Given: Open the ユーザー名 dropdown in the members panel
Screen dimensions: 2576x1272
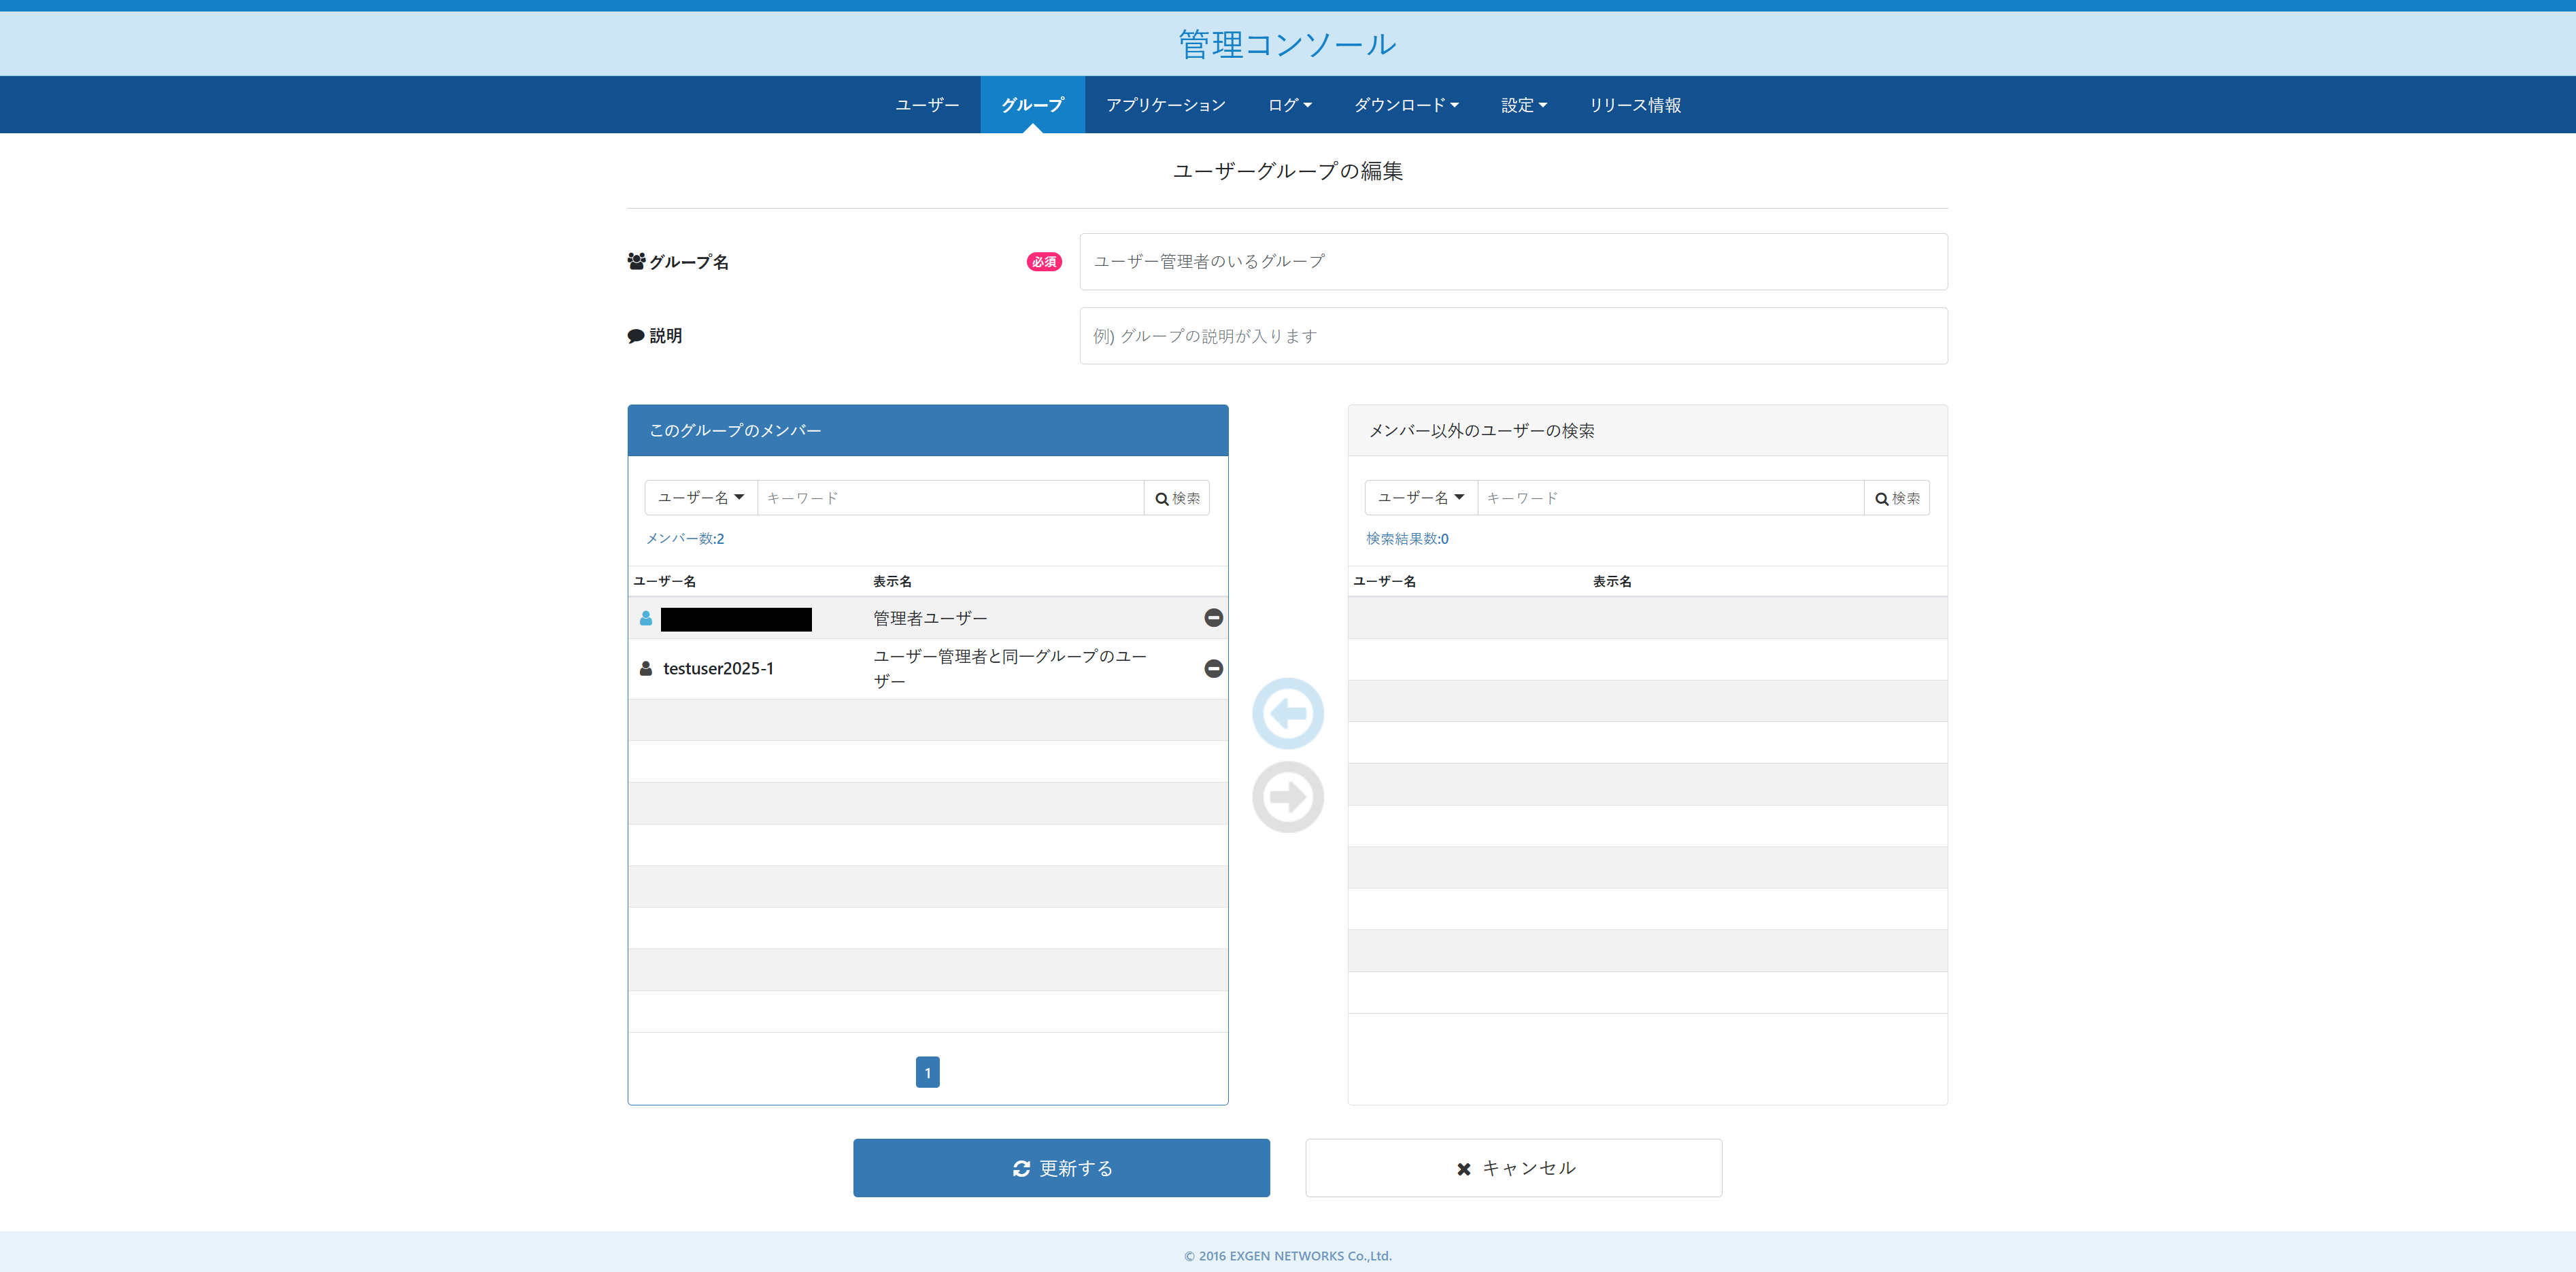Looking at the screenshot, I should click(x=700, y=497).
